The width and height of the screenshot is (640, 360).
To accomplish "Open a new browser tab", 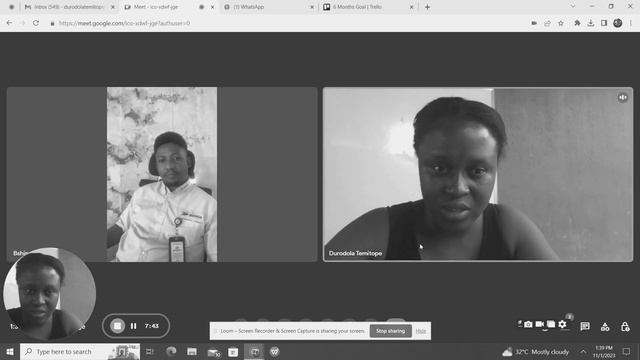I will coord(427,7).
